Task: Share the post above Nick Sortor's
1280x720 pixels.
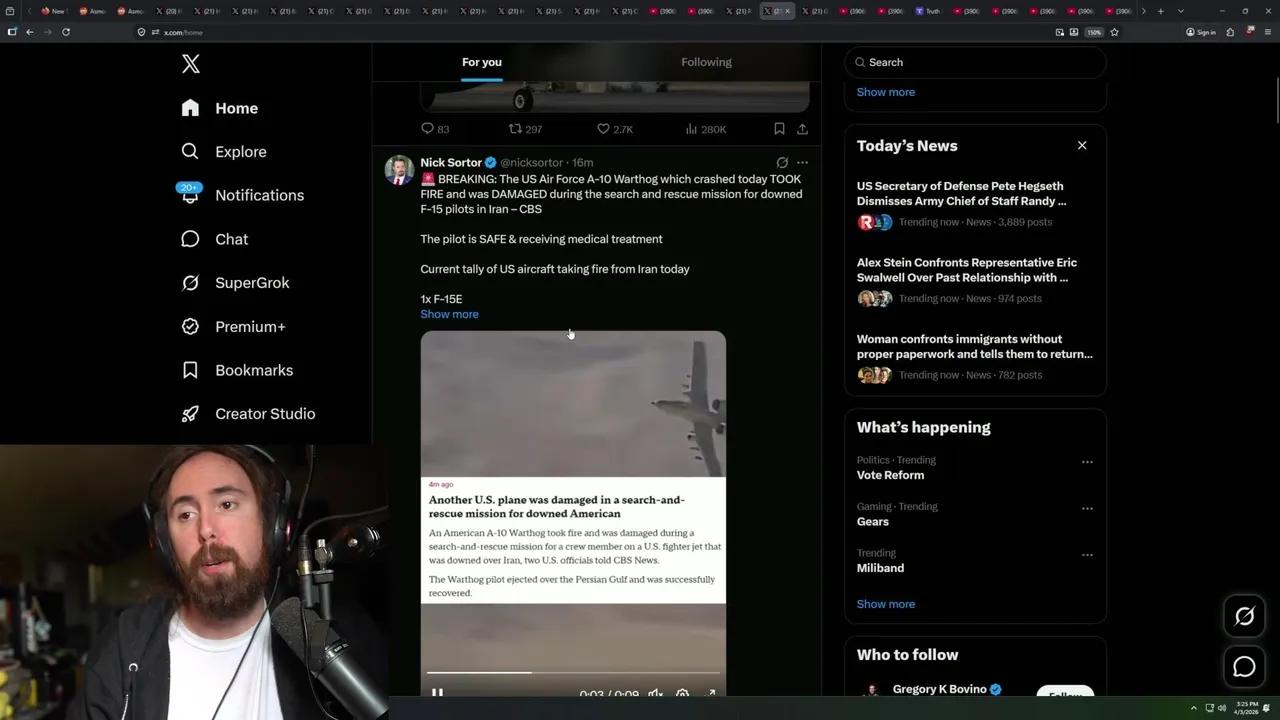Action: click(802, 129)
